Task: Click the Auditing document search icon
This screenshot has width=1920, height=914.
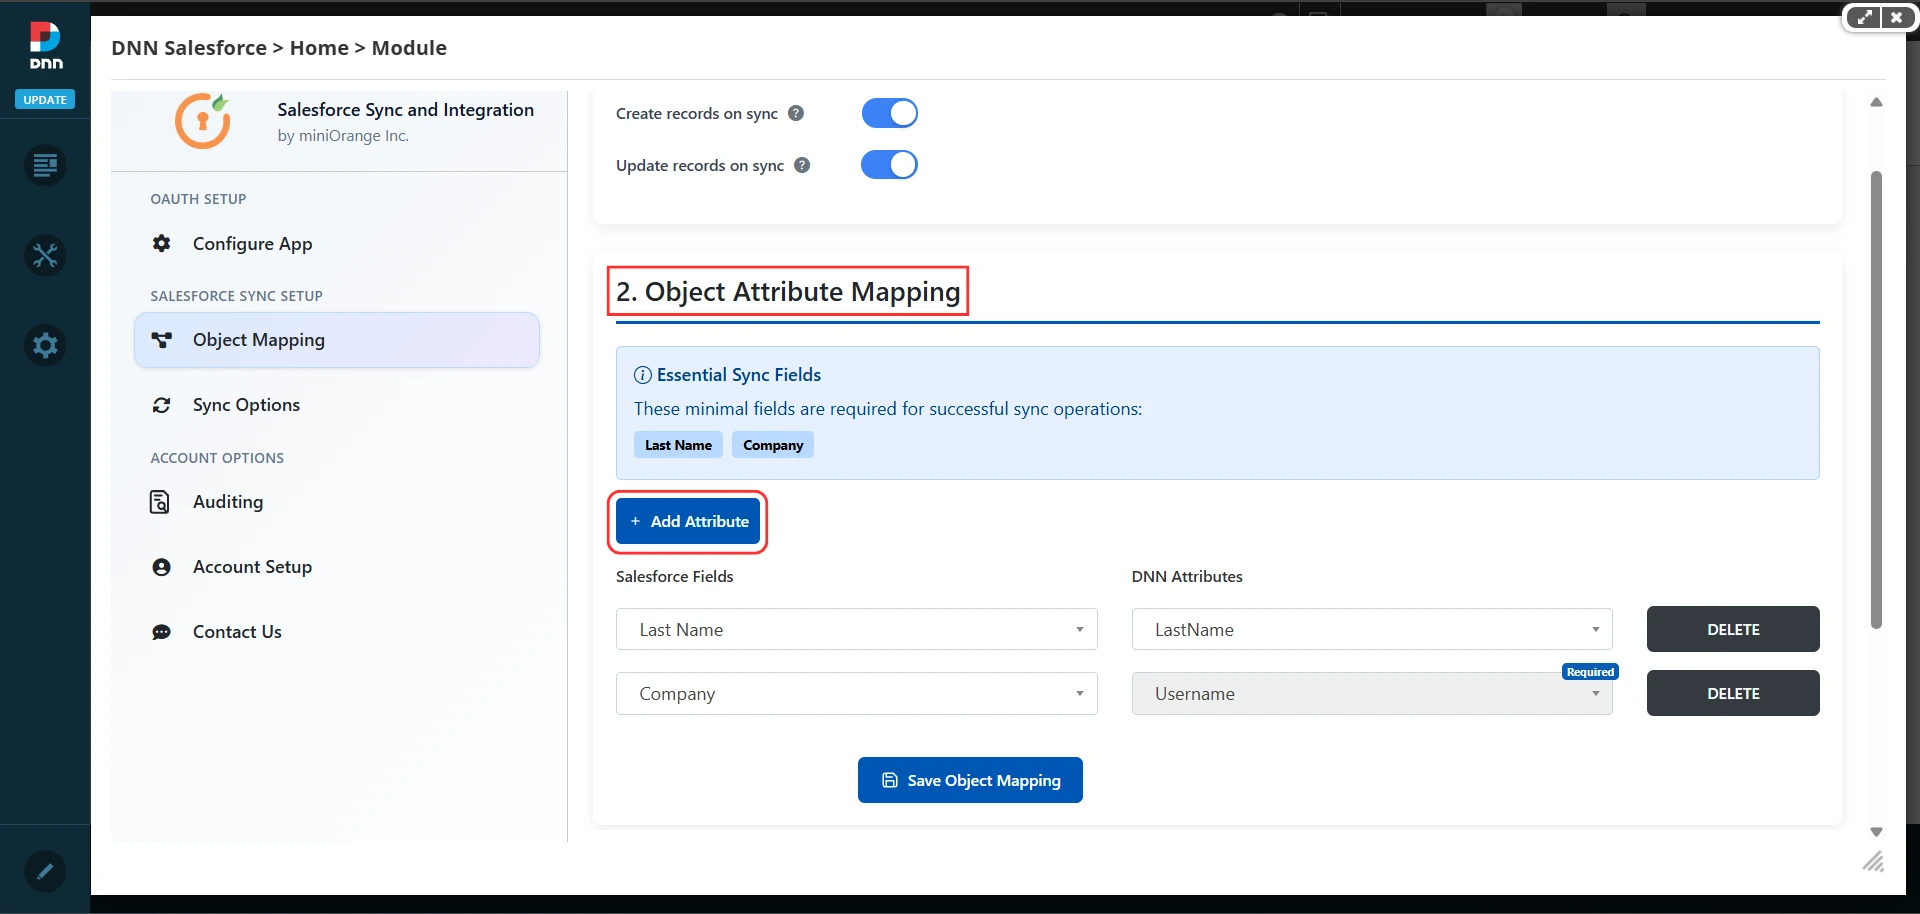Action: coord(160,502)
